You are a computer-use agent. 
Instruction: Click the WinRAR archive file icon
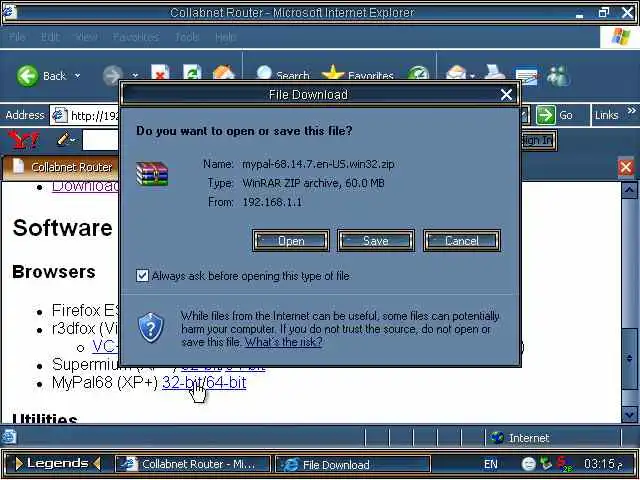(152, 174)
